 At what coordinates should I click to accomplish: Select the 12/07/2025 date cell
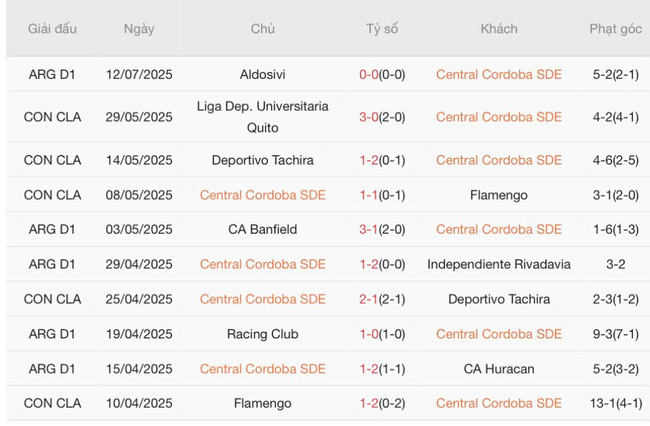click(139, 74)
